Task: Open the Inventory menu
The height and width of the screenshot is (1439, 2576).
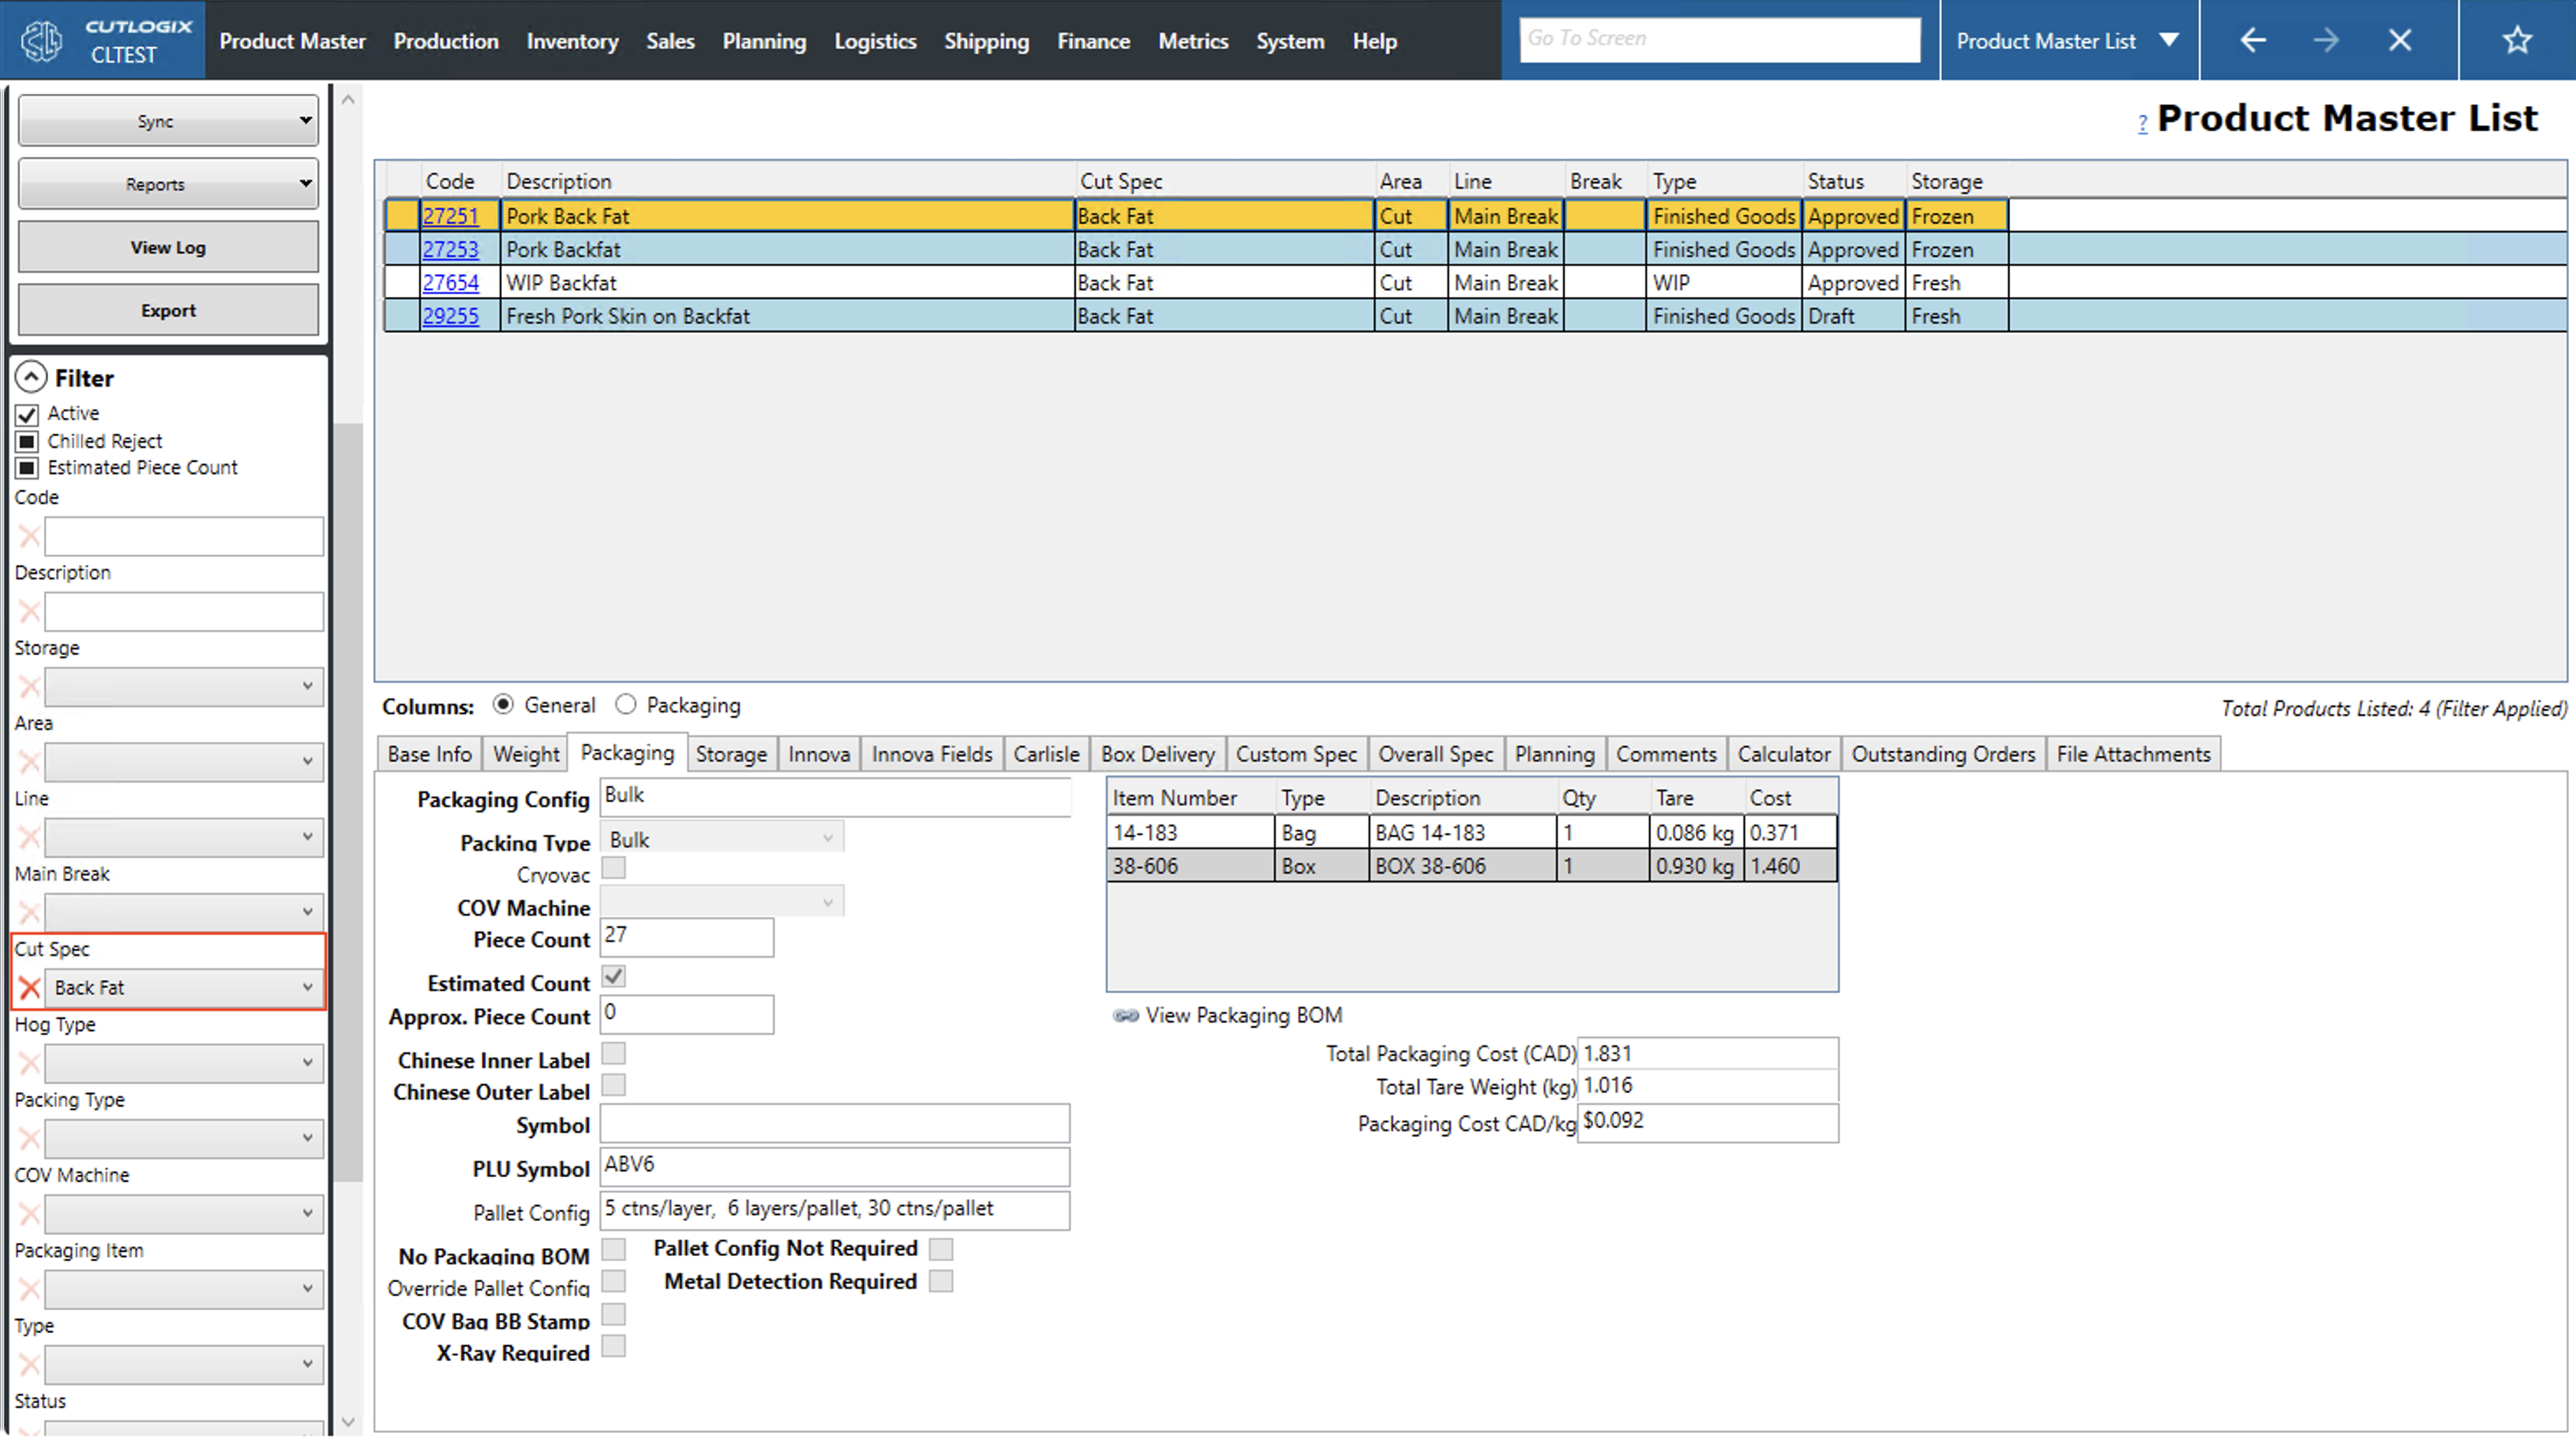Action: (x=572, y=41)
